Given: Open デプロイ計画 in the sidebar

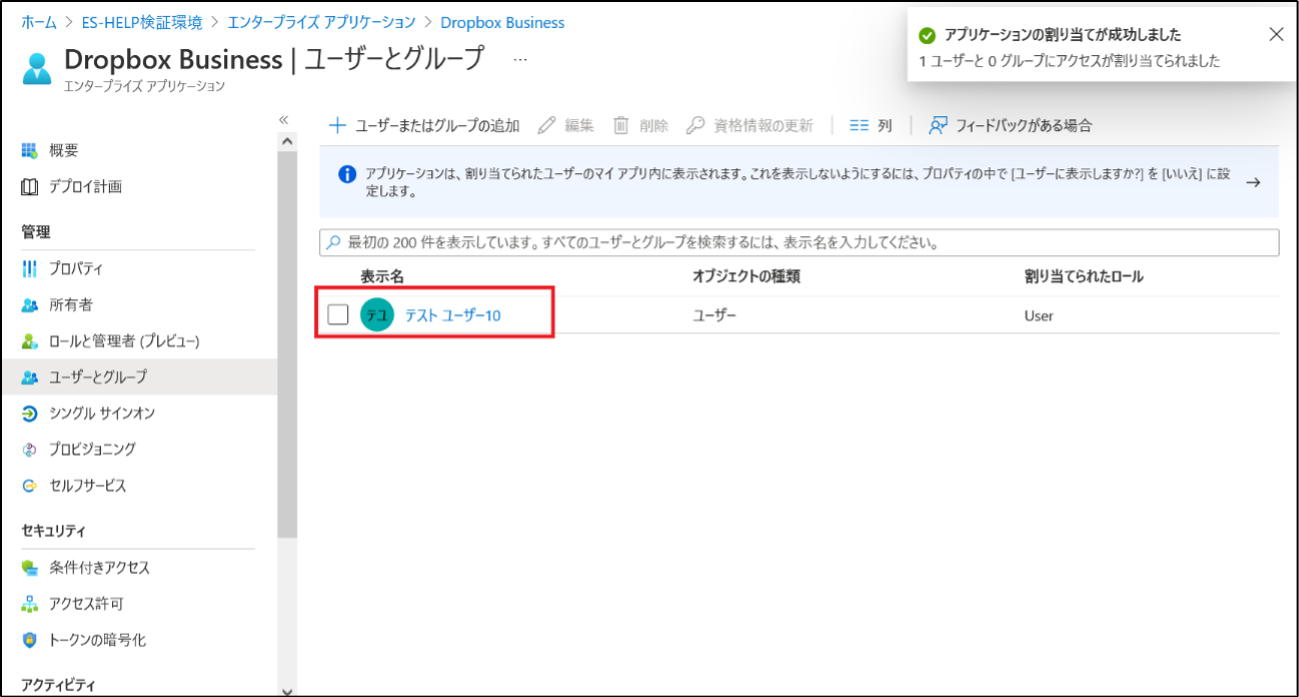Looking at the screenshot, I should pos(86,187).
